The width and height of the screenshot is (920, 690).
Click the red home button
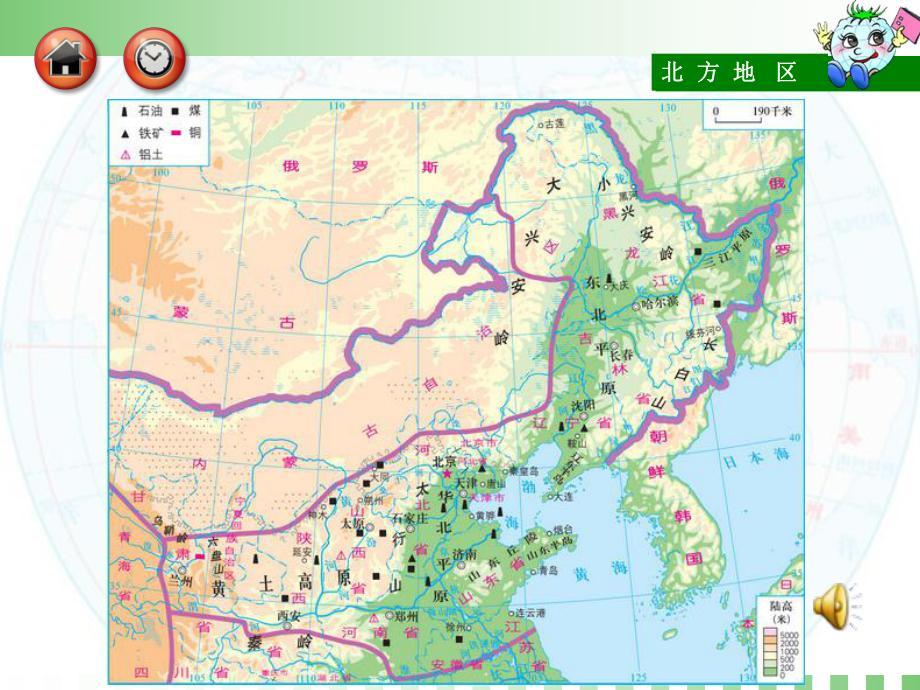(66, 59)
